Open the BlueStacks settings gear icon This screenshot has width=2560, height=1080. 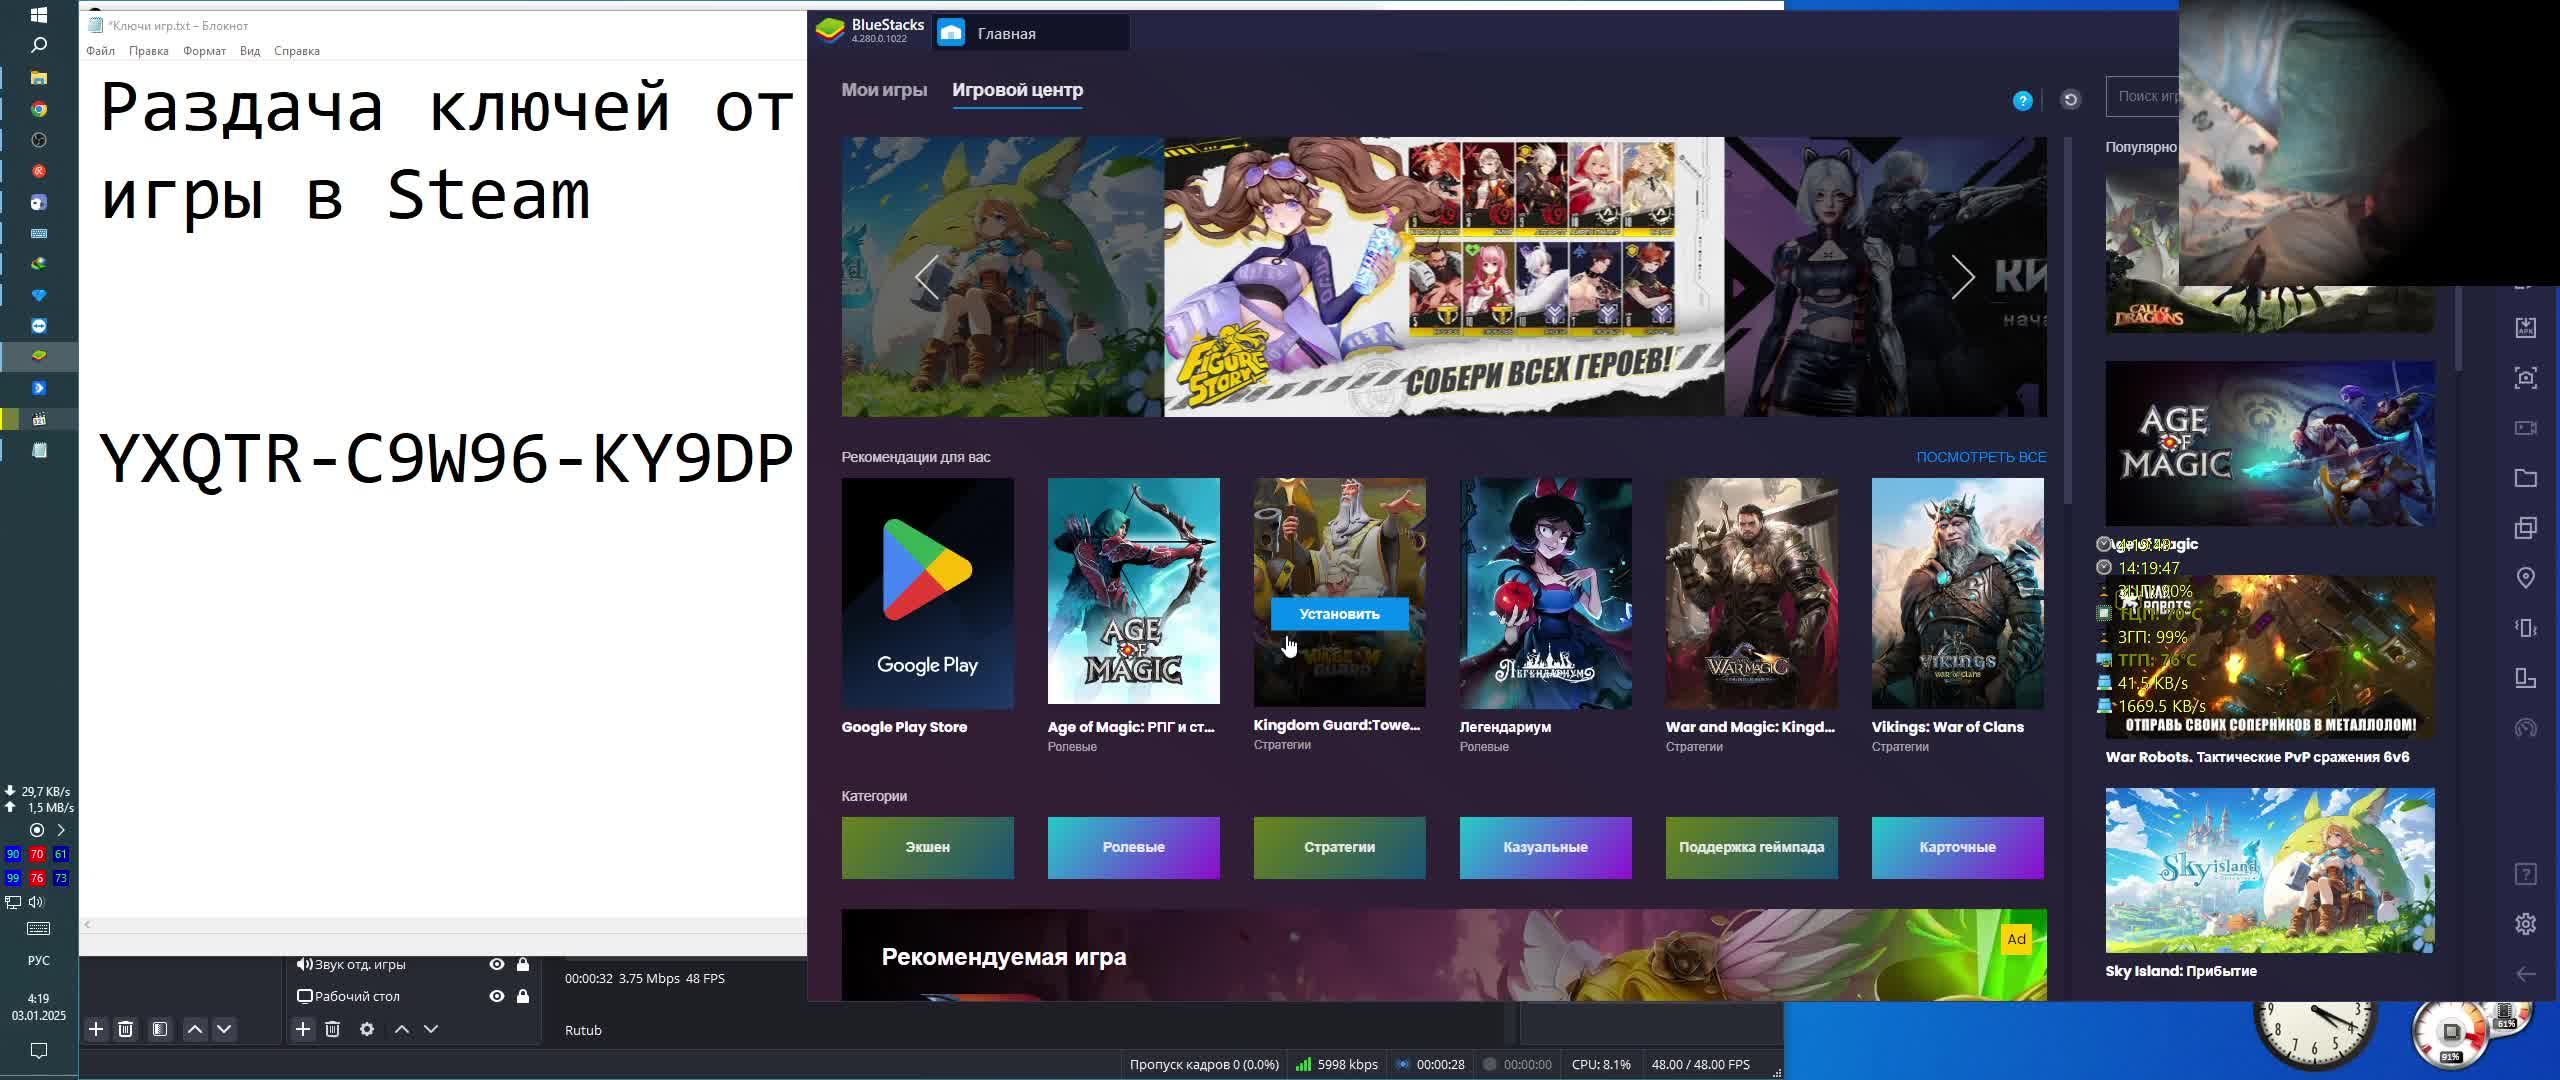click(x=2525, y=923)
